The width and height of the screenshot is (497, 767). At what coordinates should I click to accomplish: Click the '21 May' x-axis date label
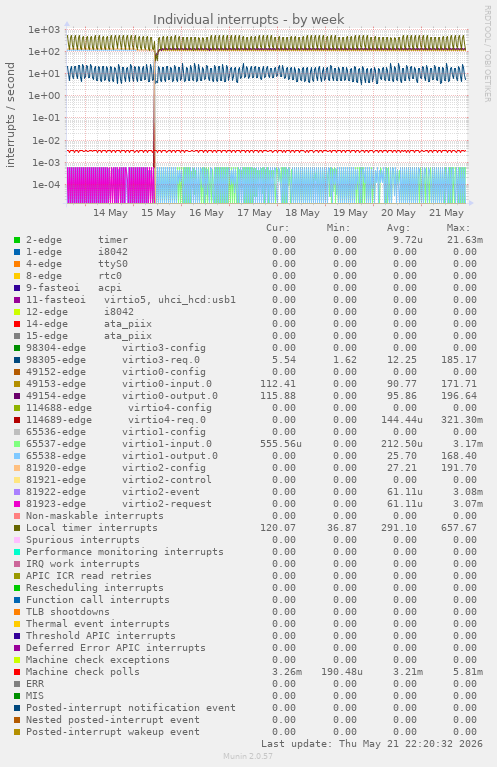point(446,213)
